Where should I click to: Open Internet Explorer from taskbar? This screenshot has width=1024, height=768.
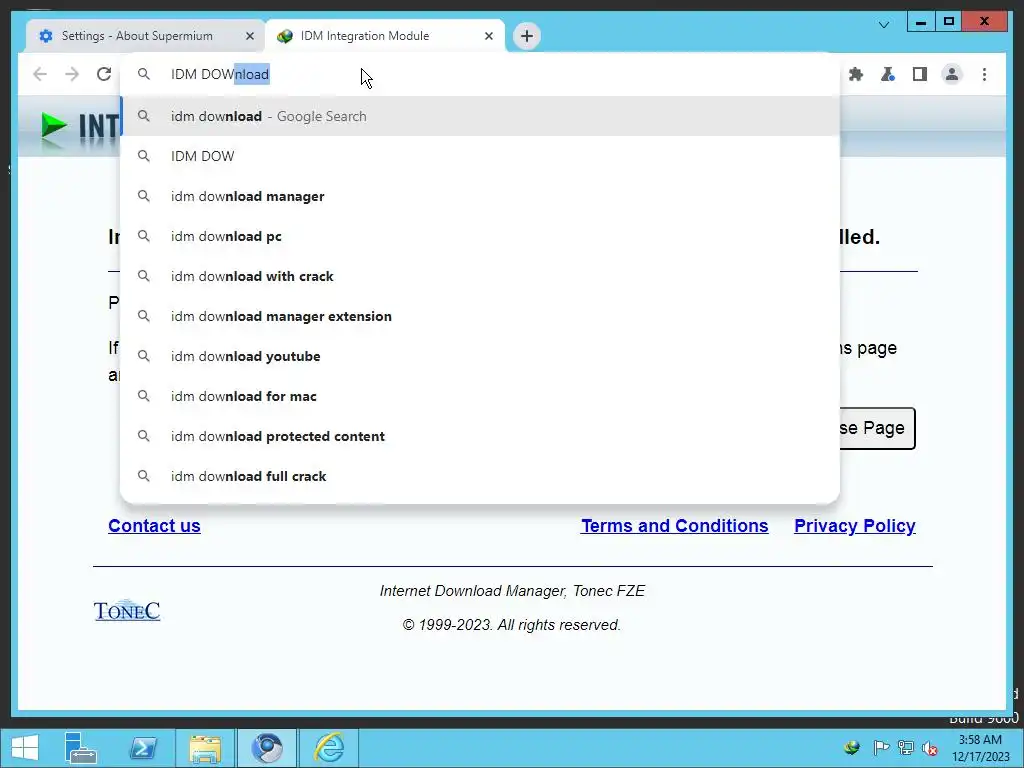[x=330, y=748]
